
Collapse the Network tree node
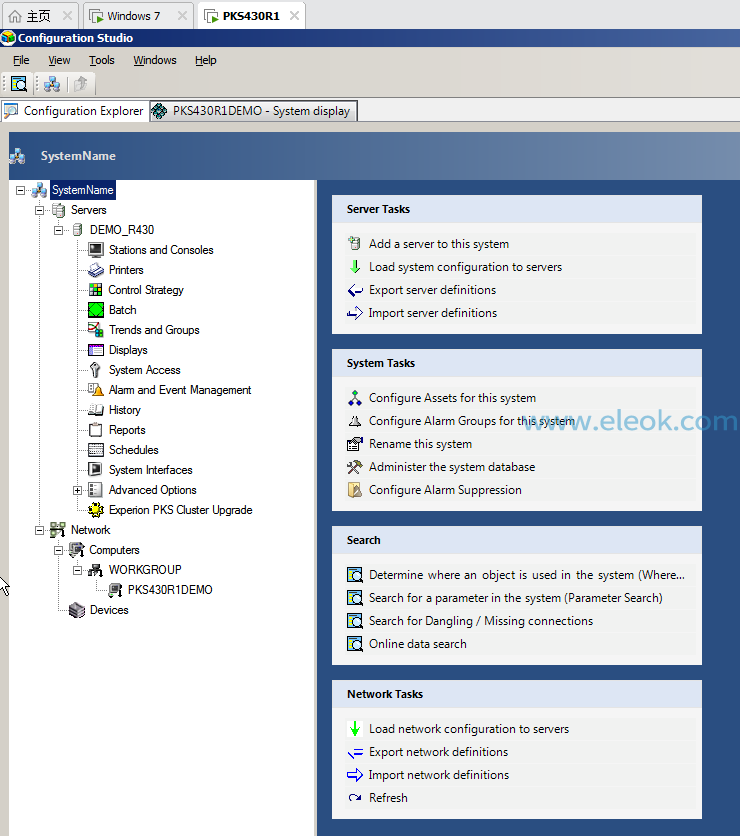[39, 530]
